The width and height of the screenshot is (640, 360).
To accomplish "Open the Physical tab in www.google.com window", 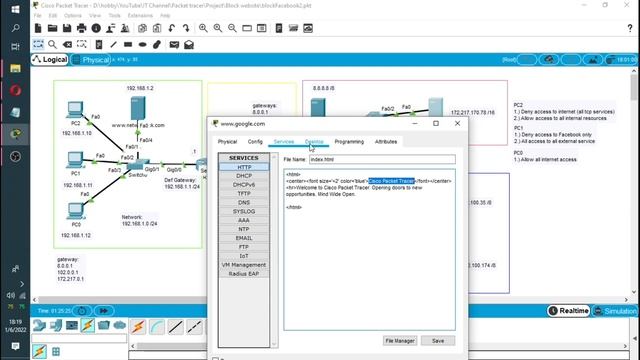I will pyautogui.click(x=227, y=142).
